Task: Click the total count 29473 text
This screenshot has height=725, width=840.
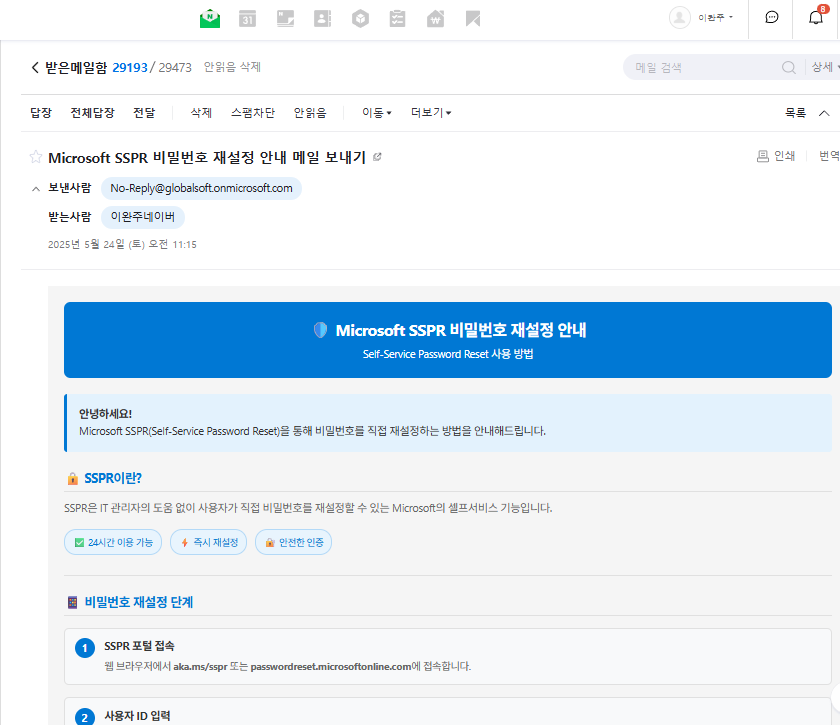Action: pos(175,68)
